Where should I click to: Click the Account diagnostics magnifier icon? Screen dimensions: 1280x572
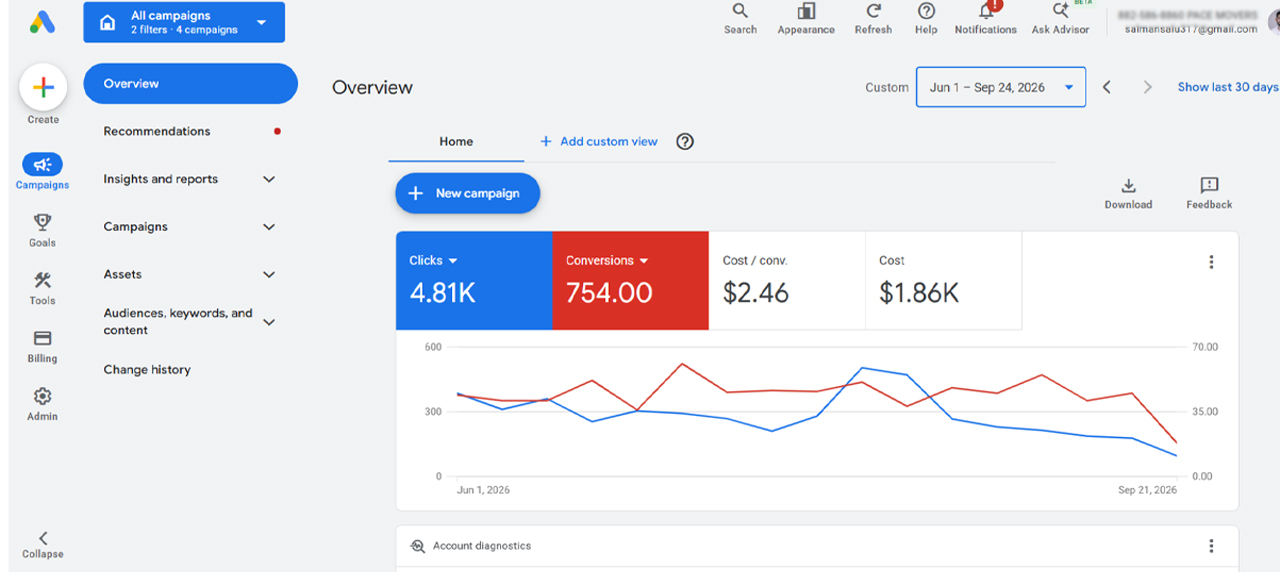(x=418, y=546)
